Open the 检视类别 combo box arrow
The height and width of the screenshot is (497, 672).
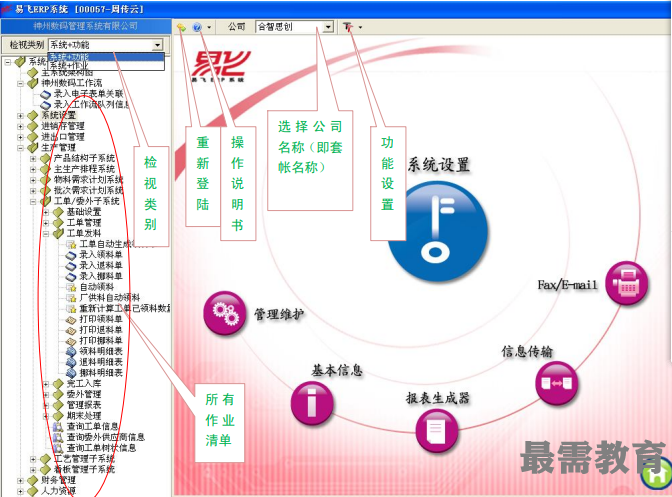pyautogui.click(x=158, y=45)
